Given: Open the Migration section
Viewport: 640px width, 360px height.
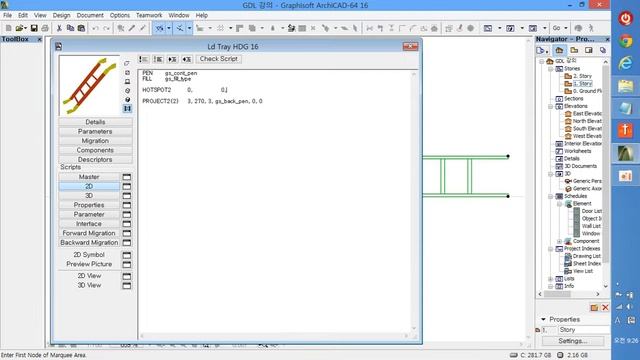Looking at the screenshot, I should point(95,141).
